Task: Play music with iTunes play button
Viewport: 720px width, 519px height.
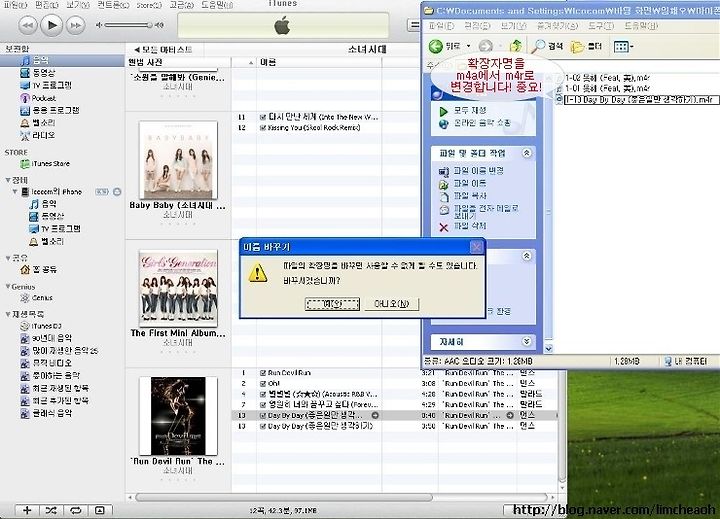Action: [51, 25]
